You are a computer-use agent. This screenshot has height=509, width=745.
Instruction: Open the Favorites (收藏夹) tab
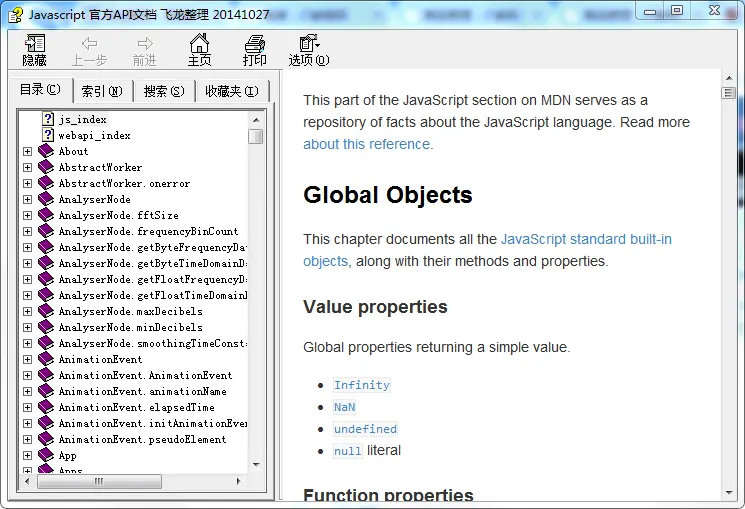(231, 91)
